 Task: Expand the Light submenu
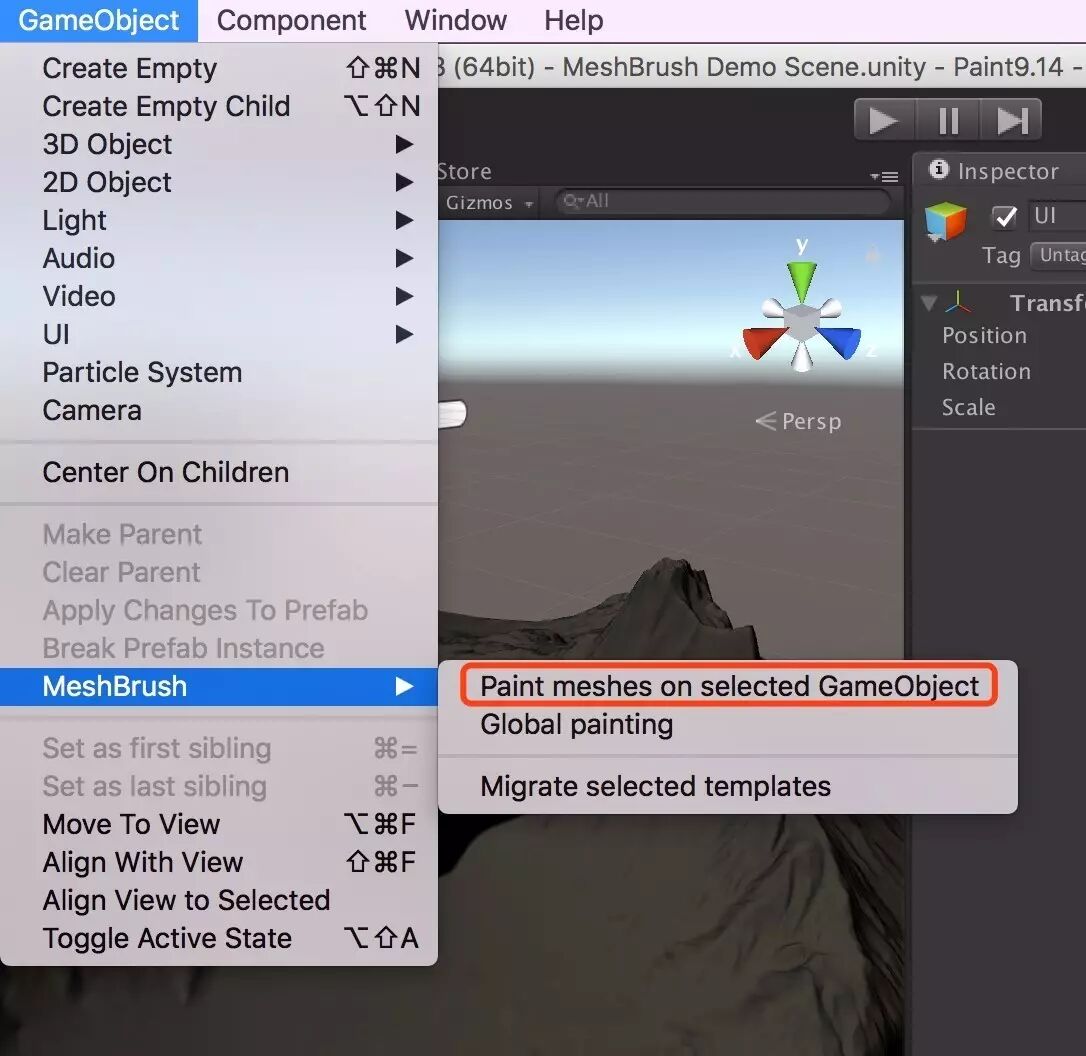219,220
